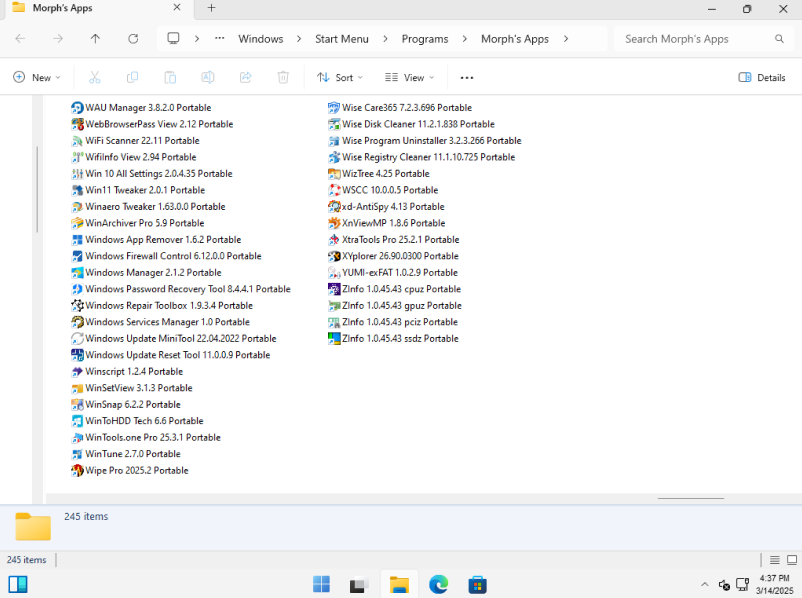Open the Windows Start menu
The image size is (802, 598).
click(x=321, y=584)
